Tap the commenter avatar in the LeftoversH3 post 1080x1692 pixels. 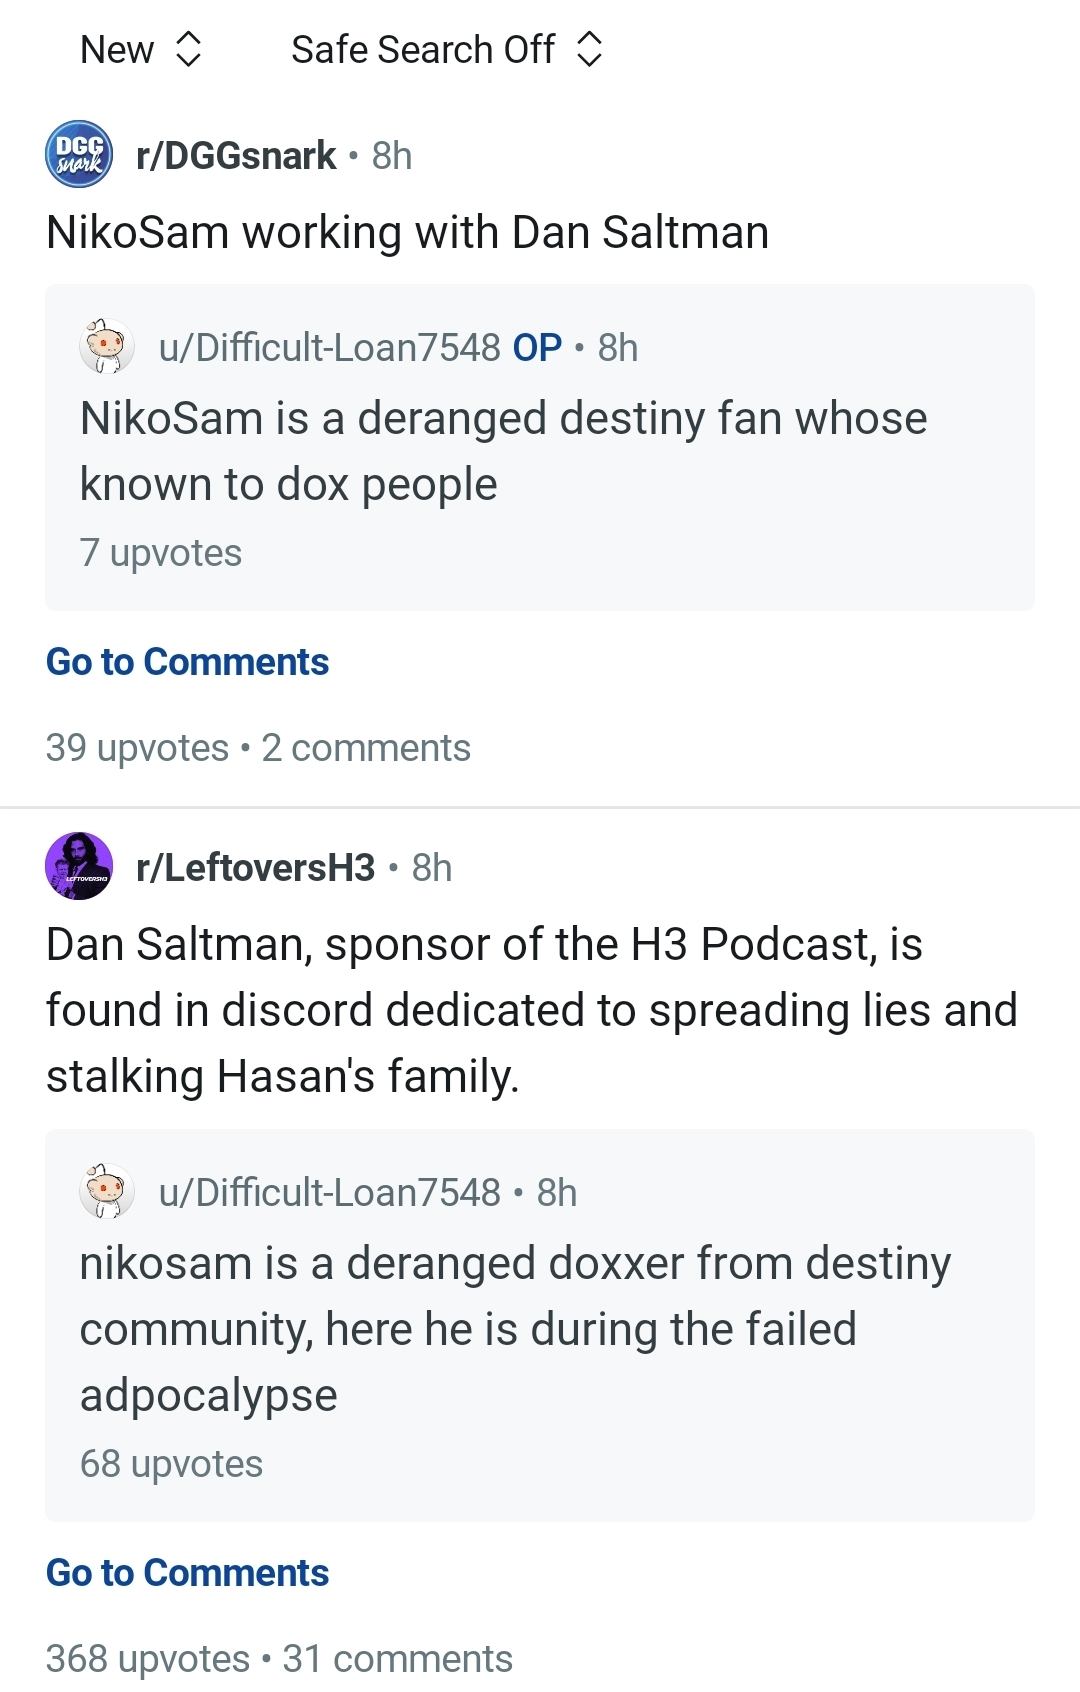click(x=107, y=1191)
